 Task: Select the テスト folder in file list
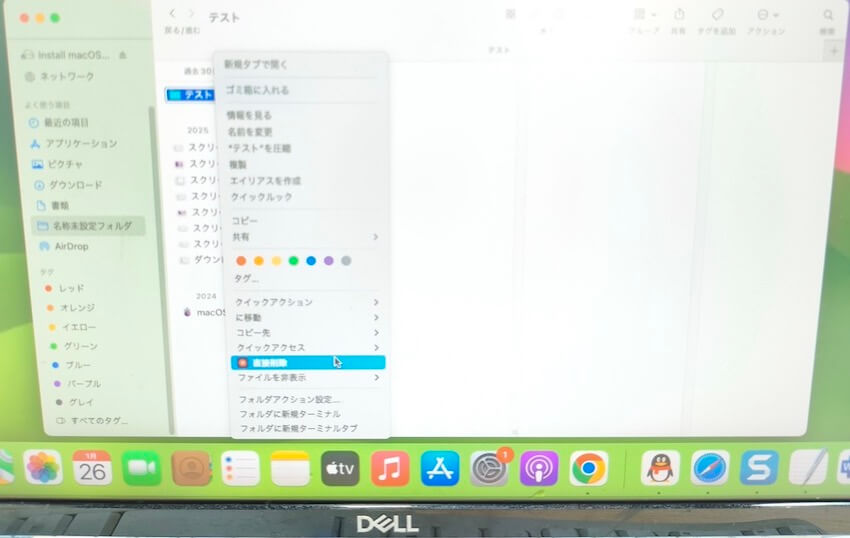point(190,95)
